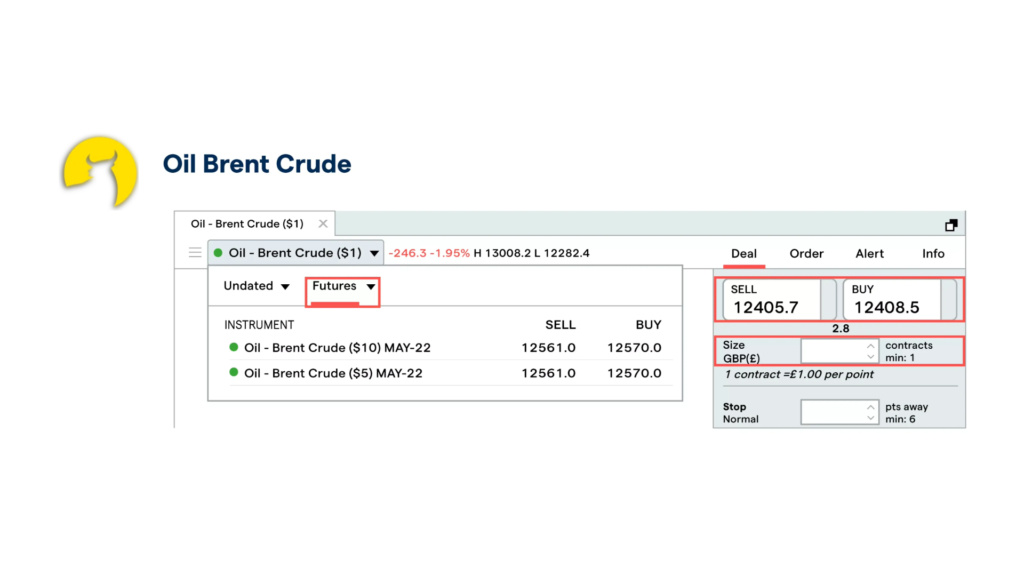Click the green status dot for the $10 MAY-22 contract
This screenshot has width=1024, height=576.
234,348
